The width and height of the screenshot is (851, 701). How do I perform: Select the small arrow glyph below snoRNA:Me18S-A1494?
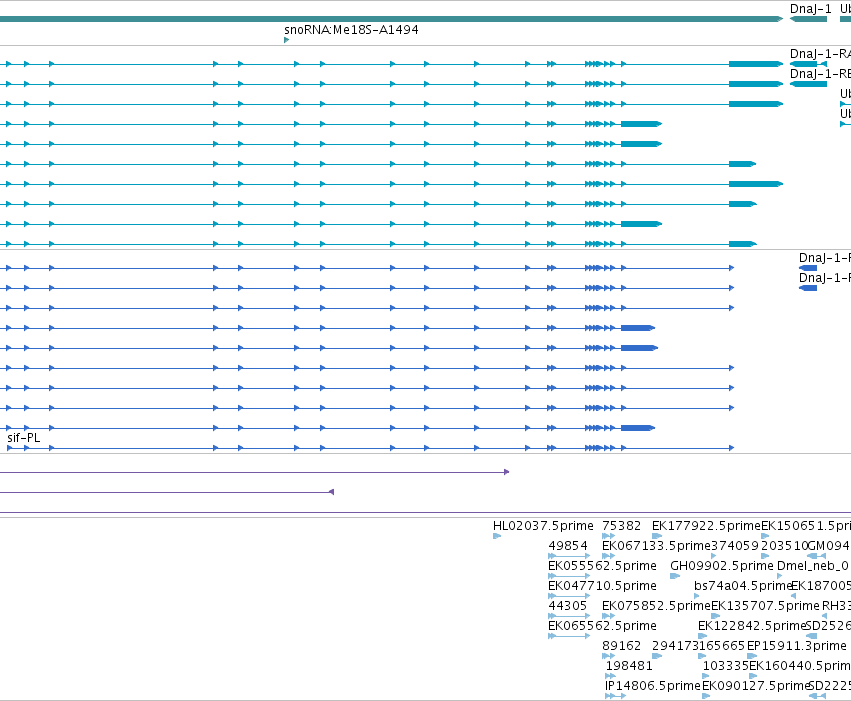[287, 40]
